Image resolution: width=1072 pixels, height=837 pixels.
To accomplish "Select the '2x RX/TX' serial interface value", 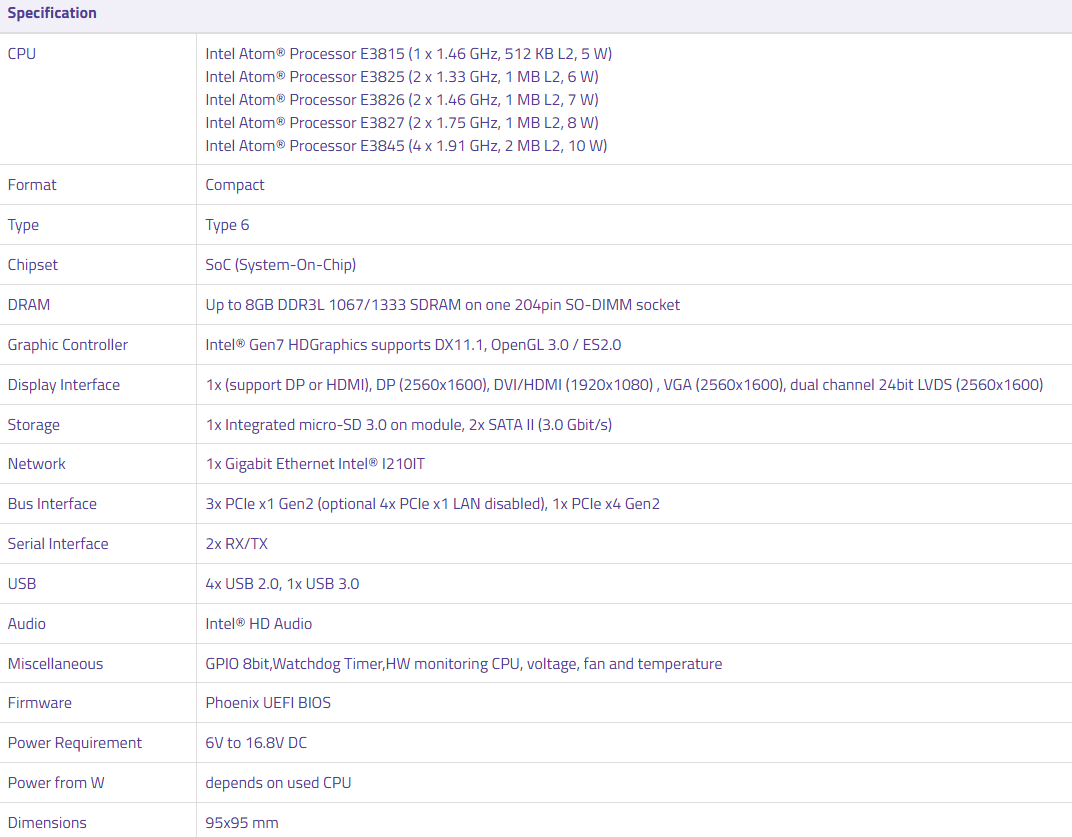I will (x=237, y=544).
